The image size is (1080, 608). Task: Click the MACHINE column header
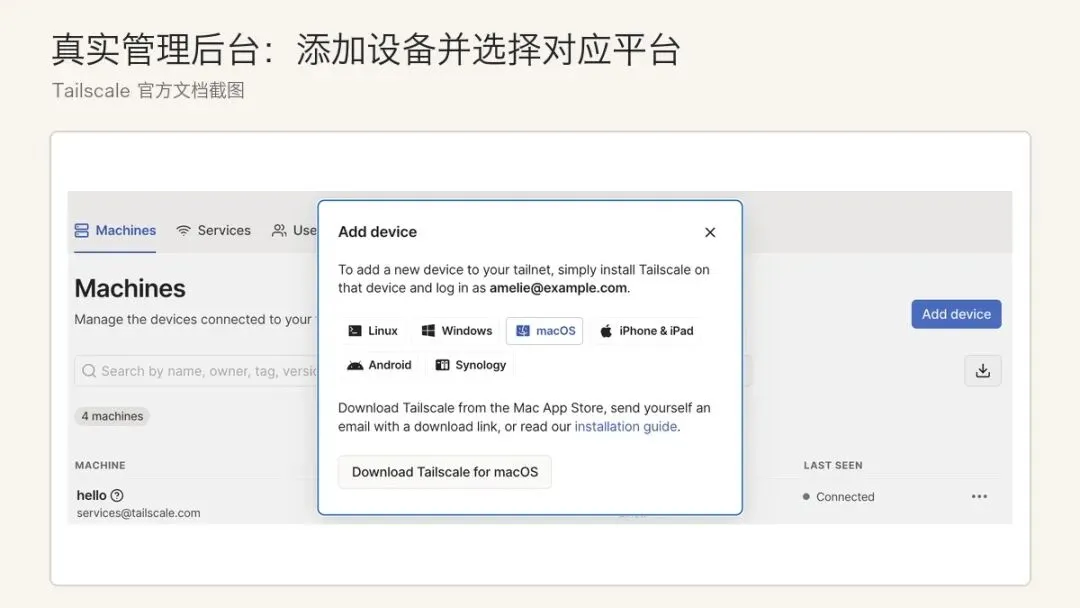point(100,465)
